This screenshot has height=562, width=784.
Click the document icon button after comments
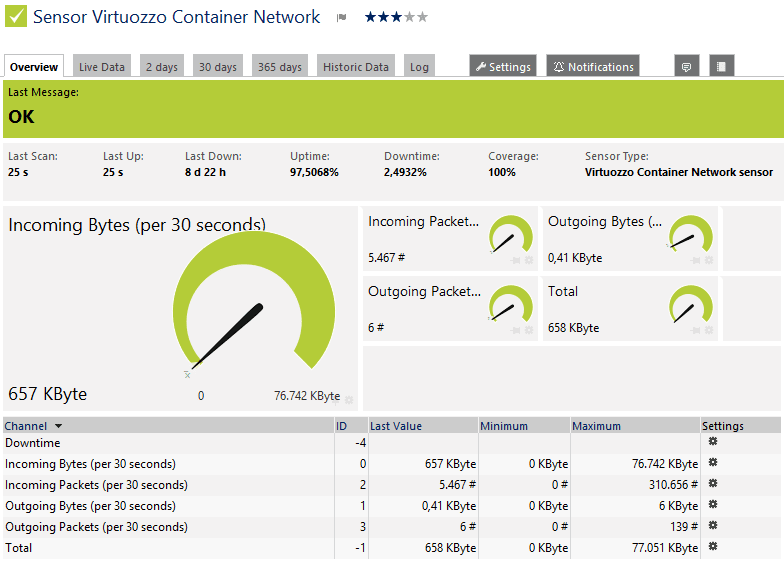click(722, 66)
